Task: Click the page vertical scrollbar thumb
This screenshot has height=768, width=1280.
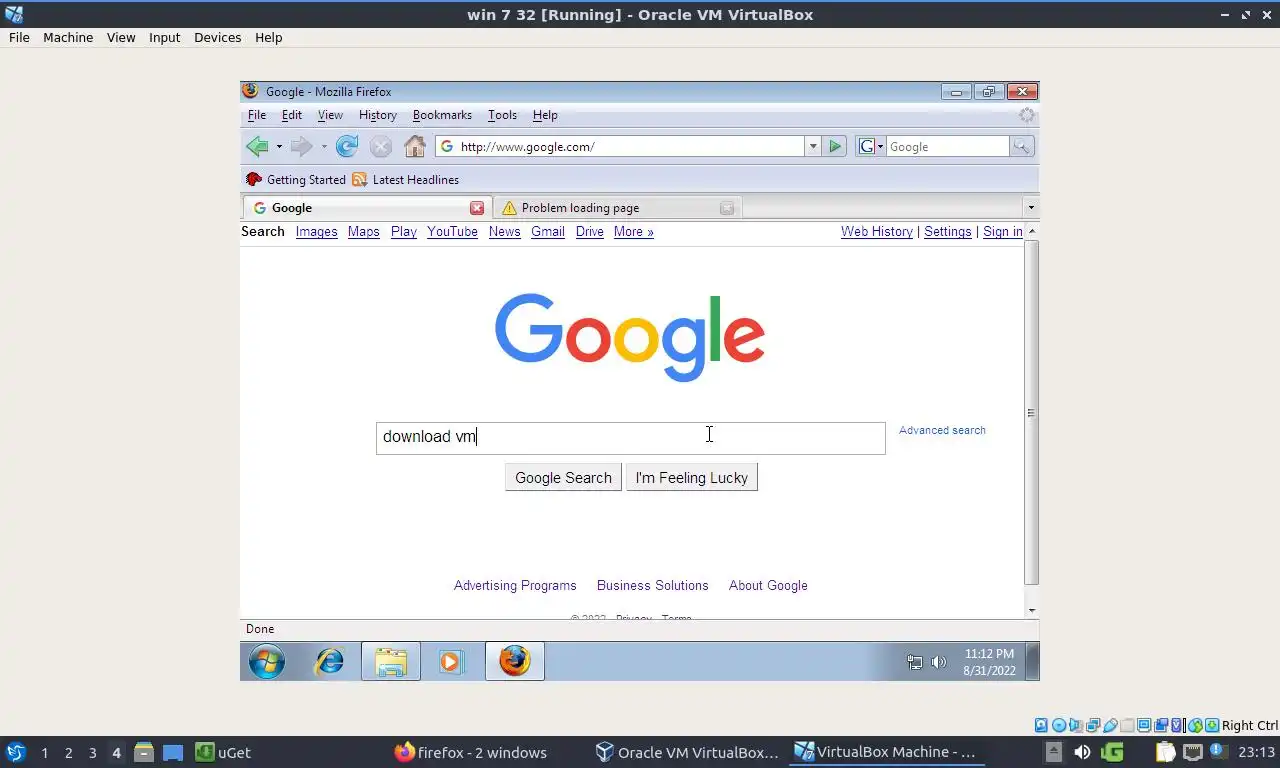Action: pyautogui.click(x=1031, y=412)
